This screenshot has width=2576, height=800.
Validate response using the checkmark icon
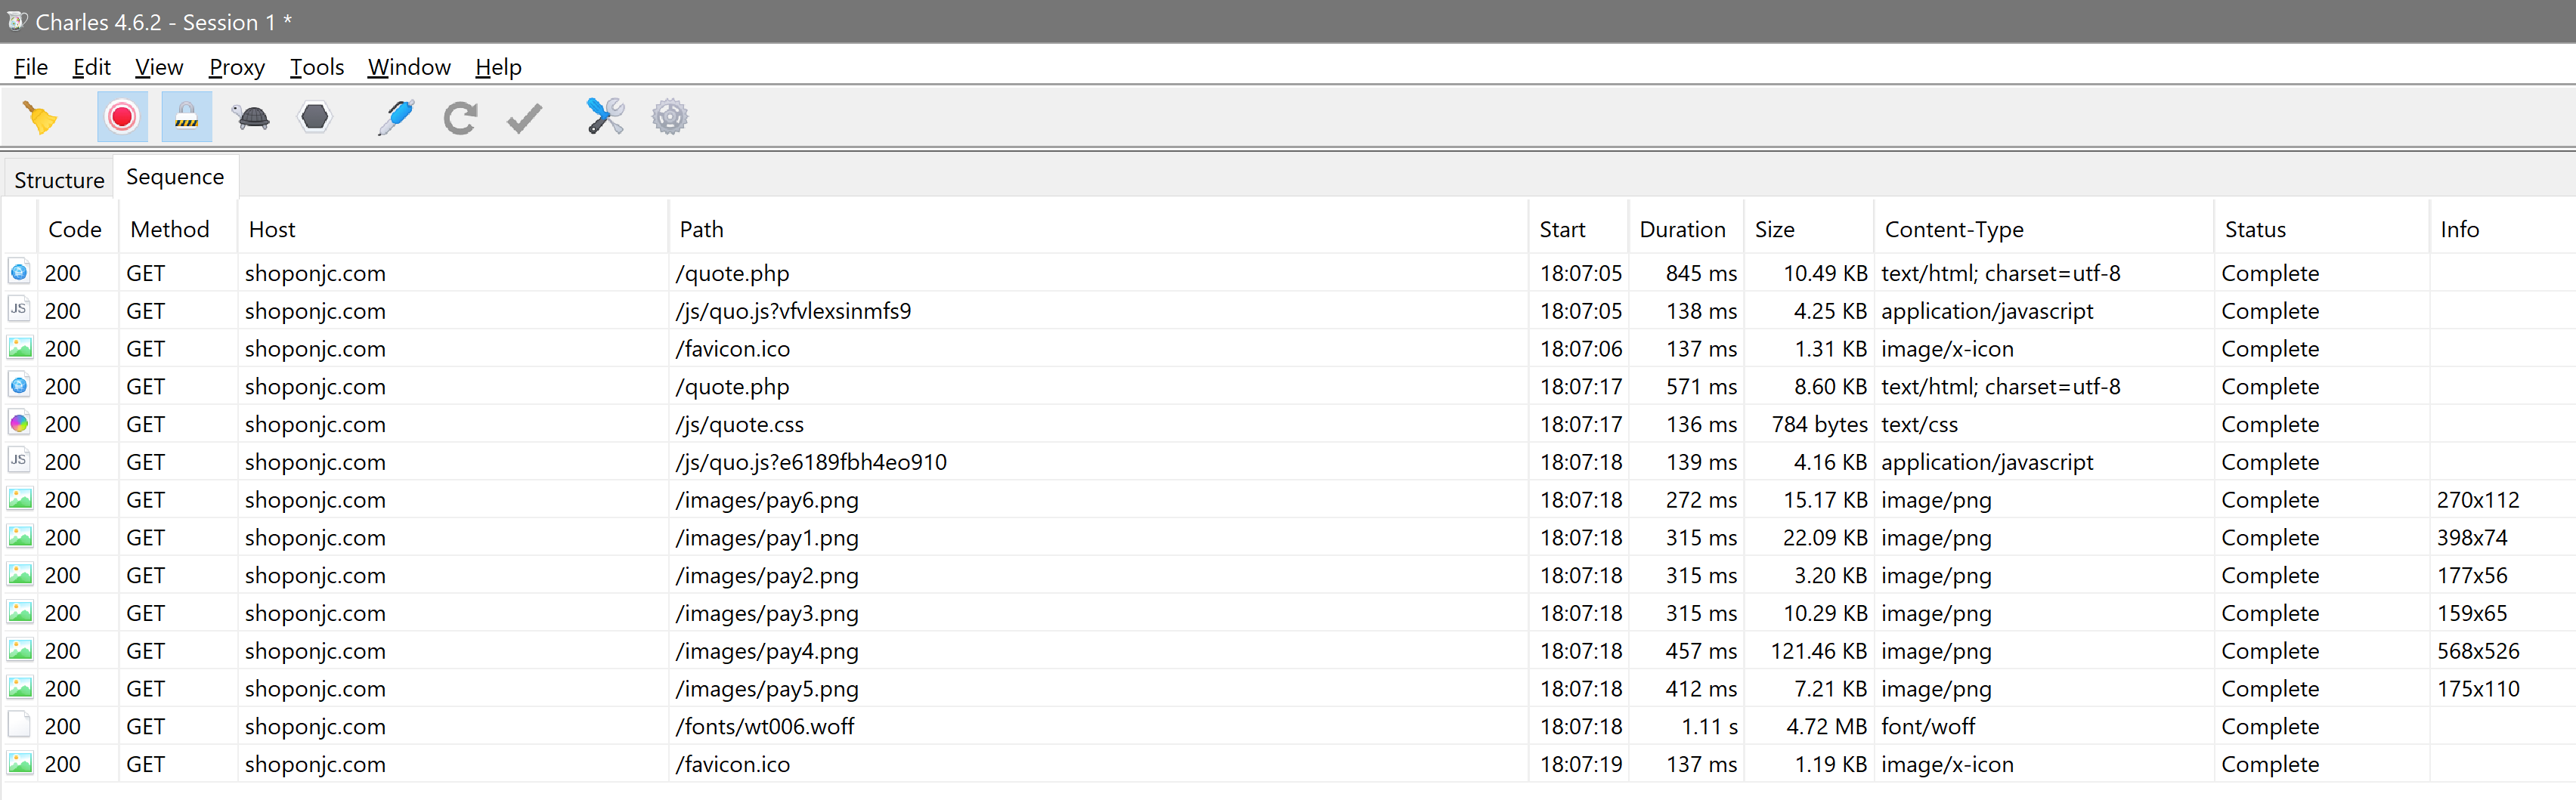[x=524, y=118]
